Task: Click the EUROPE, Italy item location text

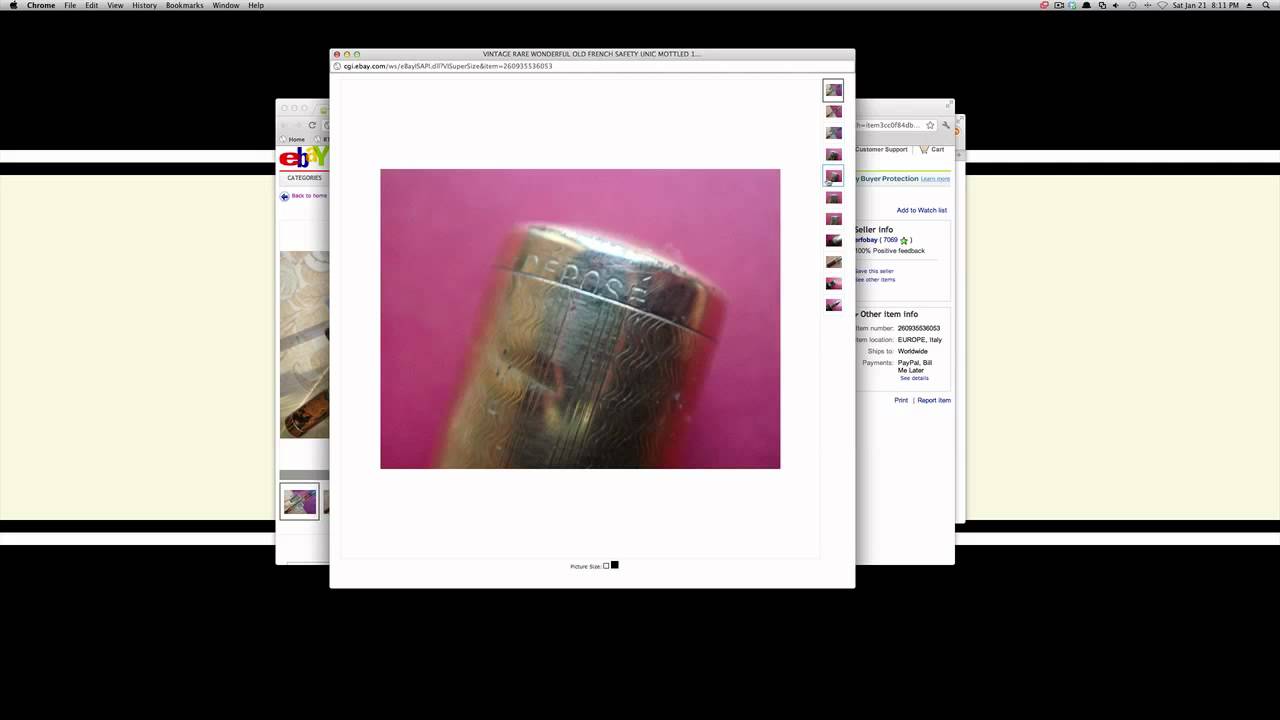Action: (920, 340)
